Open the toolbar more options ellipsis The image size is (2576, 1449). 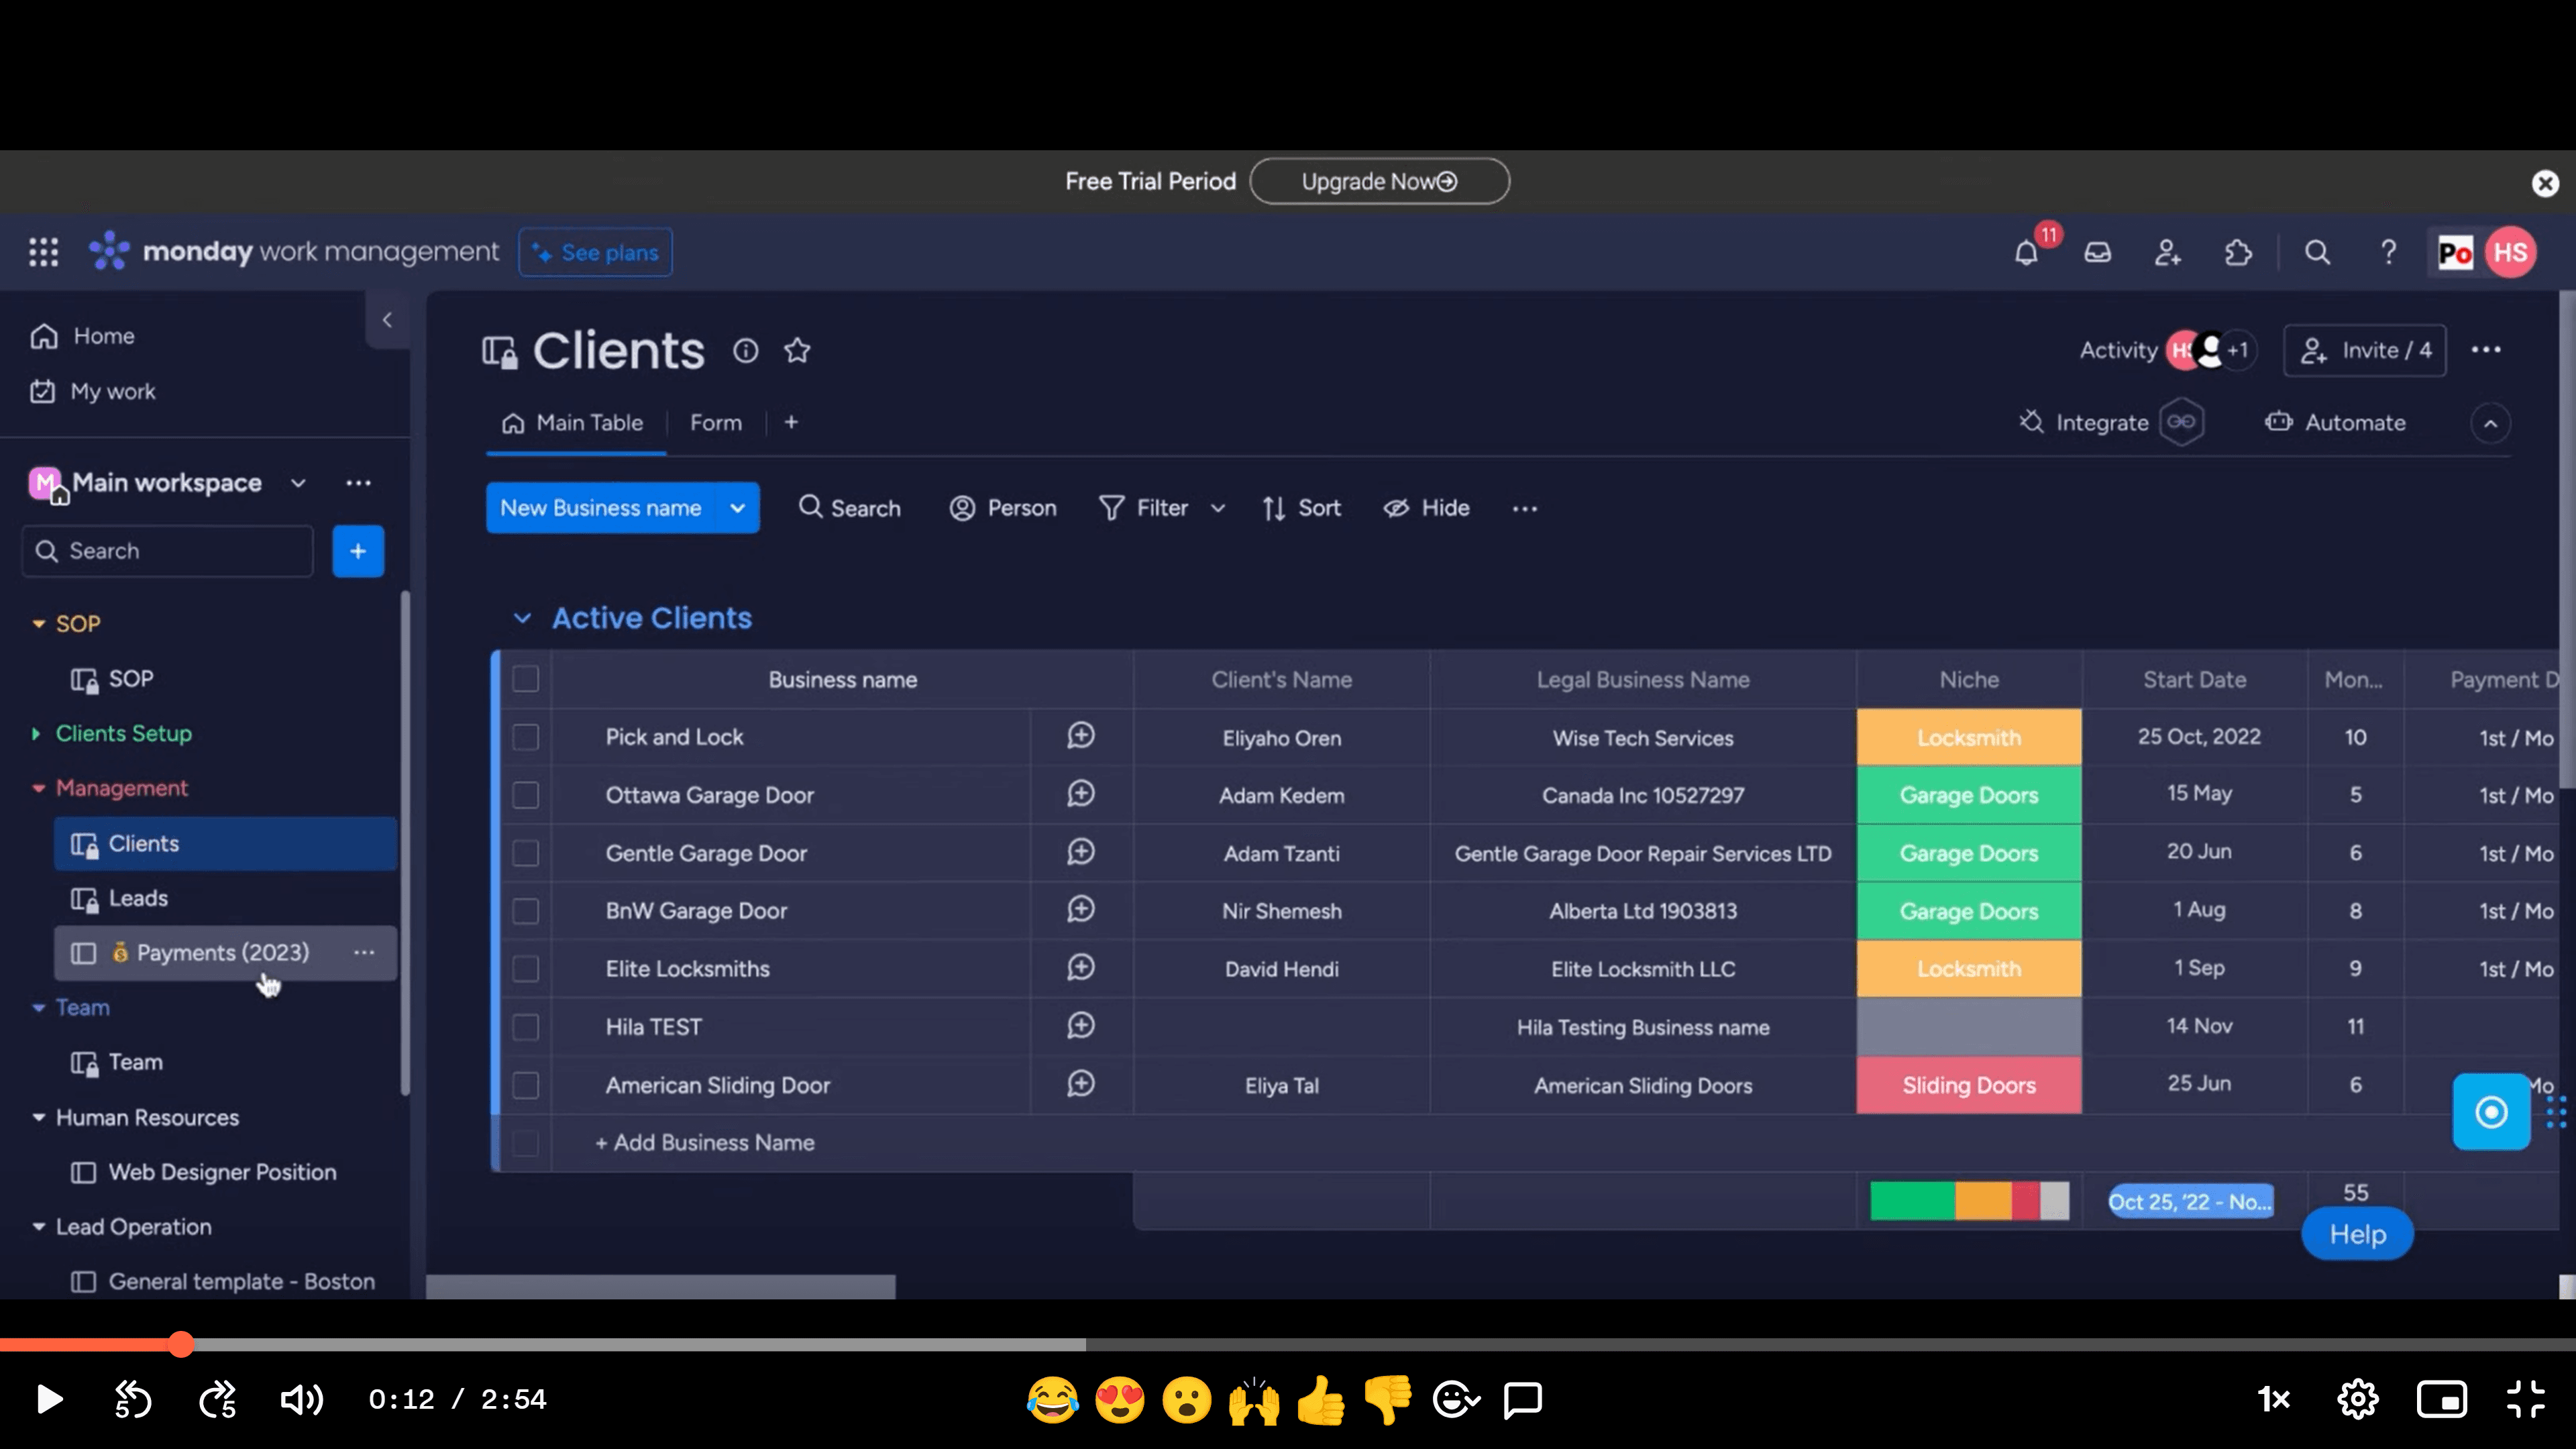click(1524, 509)
